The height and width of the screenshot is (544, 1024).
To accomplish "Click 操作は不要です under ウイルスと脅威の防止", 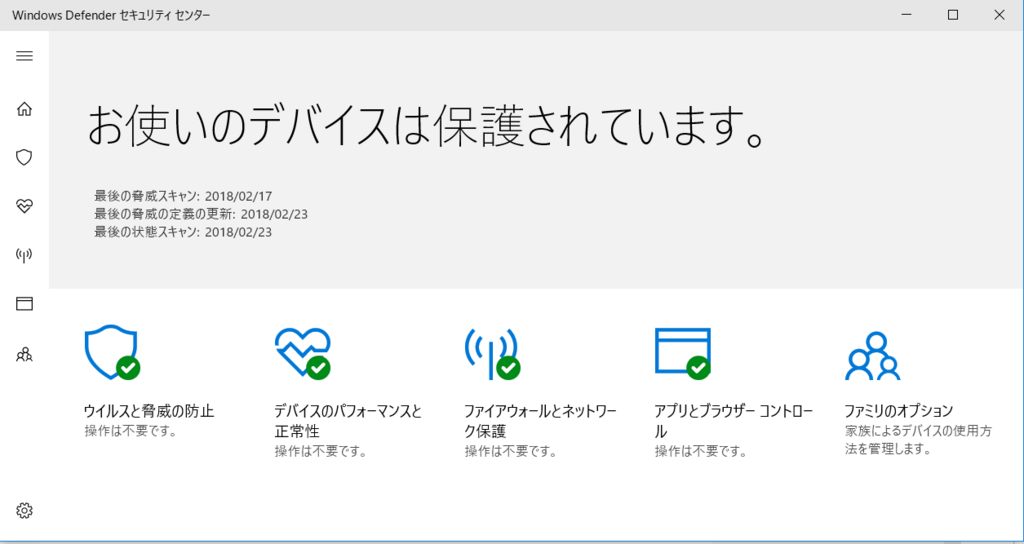I will tap(131, 432).
